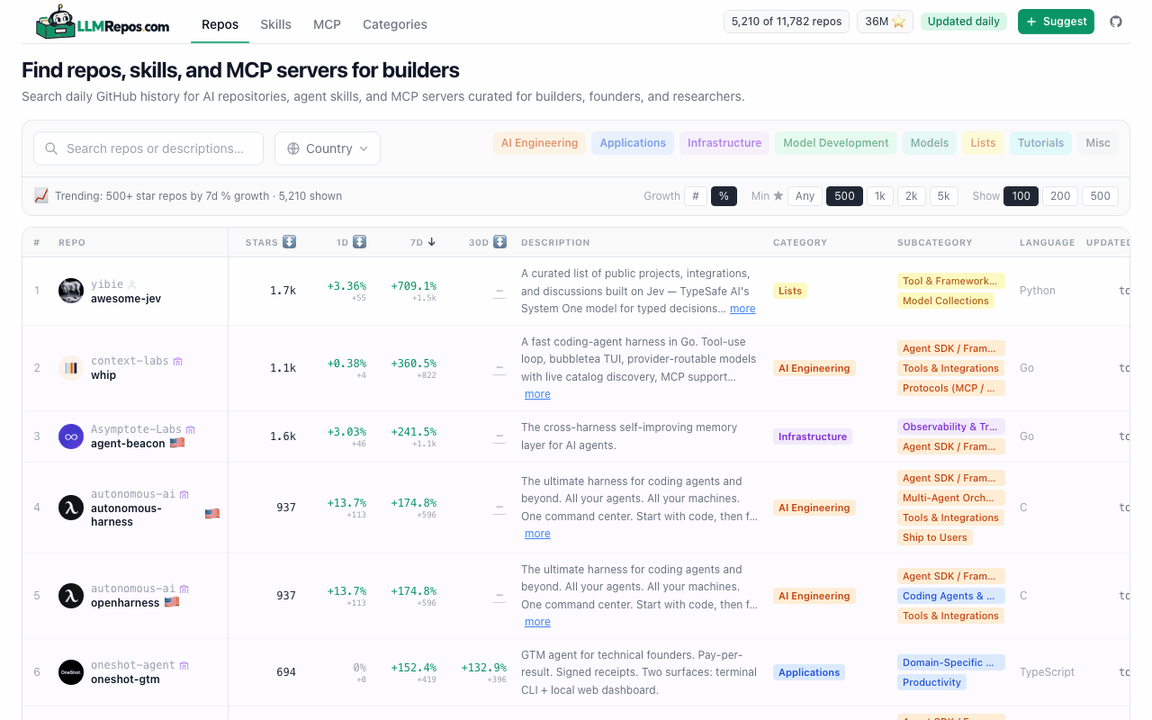Click the oneshot-gtm avatar icon
Image resolution: width=1152 pixels, height=720 pixels.
click(x=71, y=672)
